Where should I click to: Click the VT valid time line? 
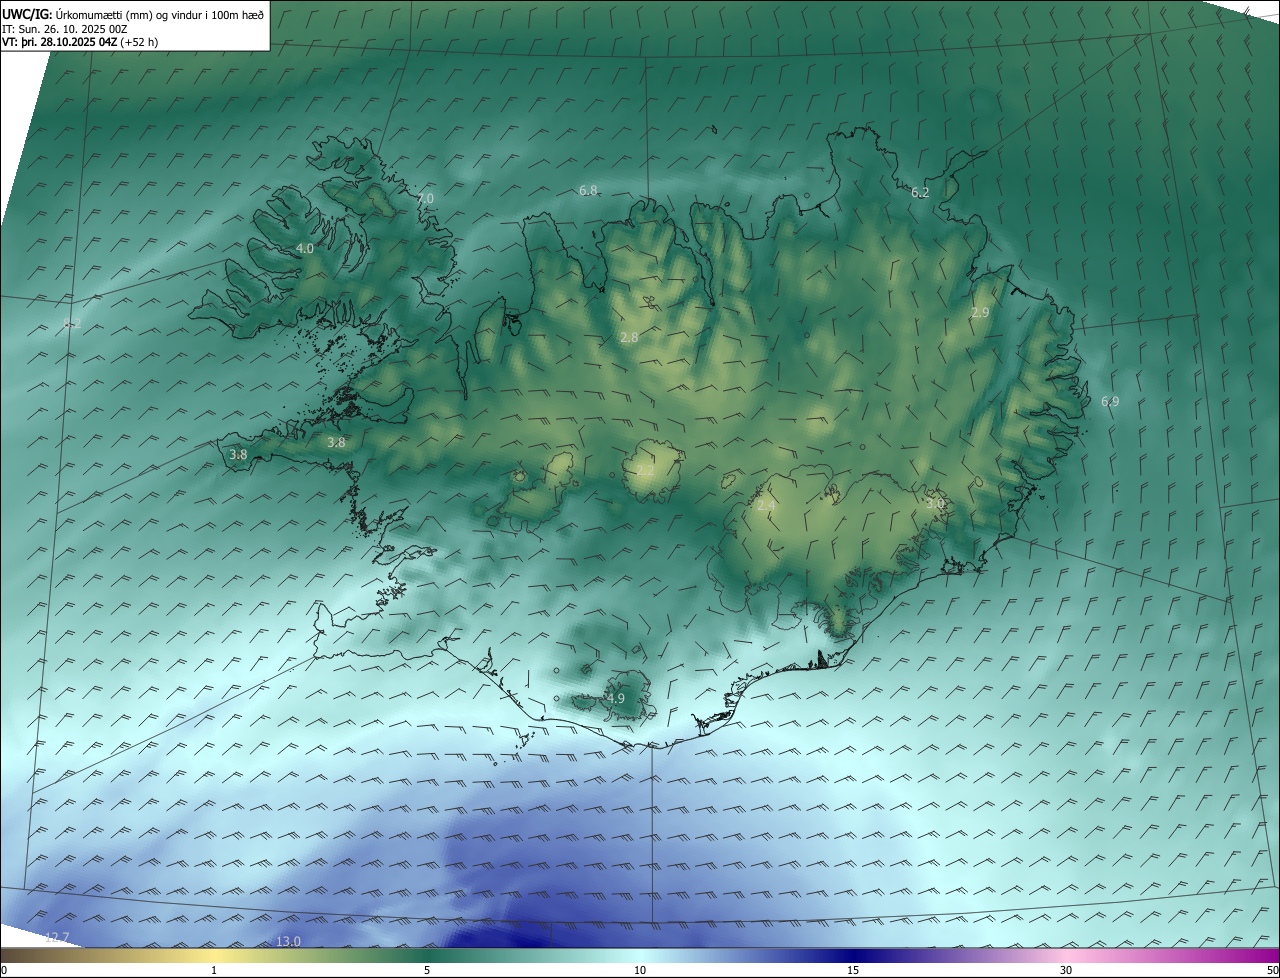[79, 42]
